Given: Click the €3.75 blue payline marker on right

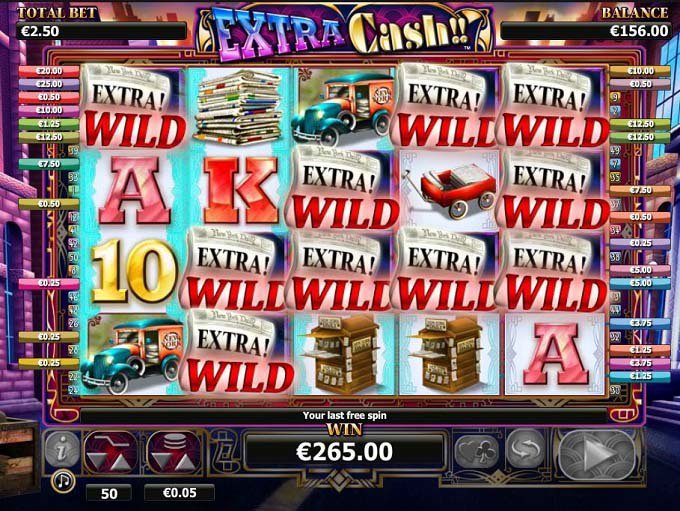Looking at the screenshot, I should [640, 323].
